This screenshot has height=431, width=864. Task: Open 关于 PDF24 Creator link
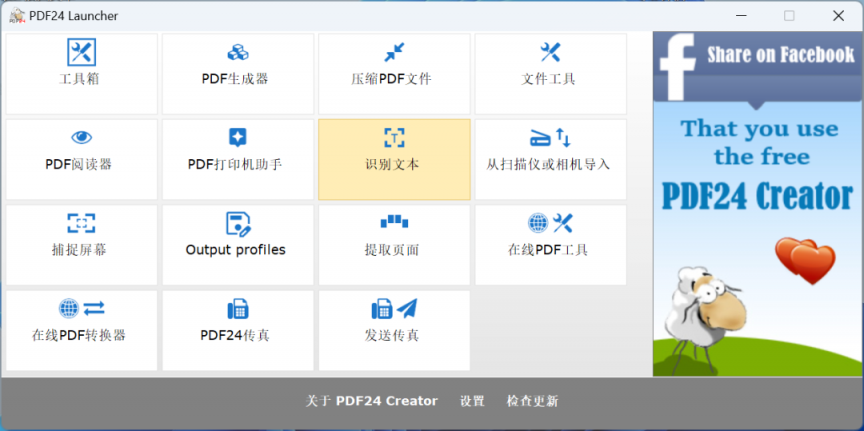(x=371, y=401)
